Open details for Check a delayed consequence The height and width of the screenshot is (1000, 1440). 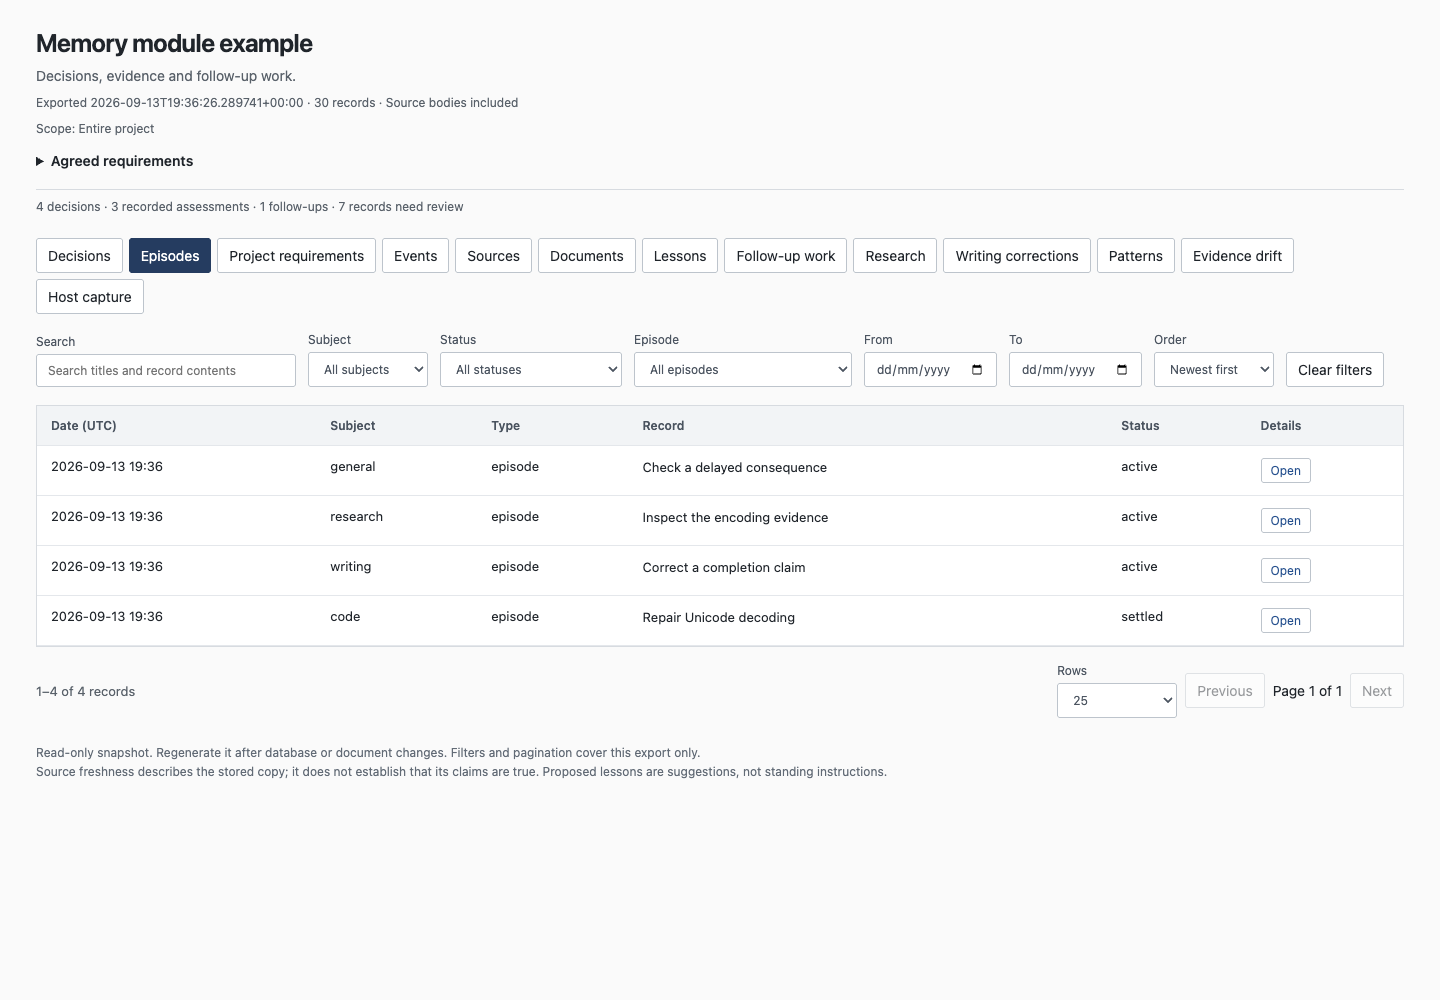(x=1286, y=471)
